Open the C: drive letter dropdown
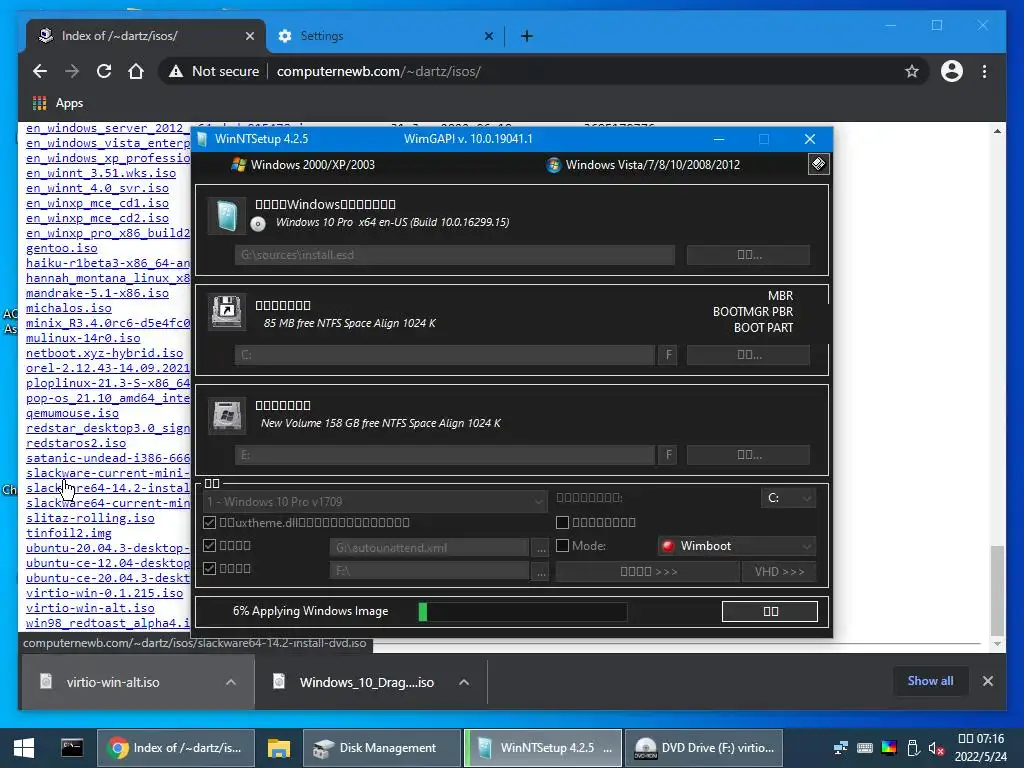1024x768 pixels. point(788,498)
